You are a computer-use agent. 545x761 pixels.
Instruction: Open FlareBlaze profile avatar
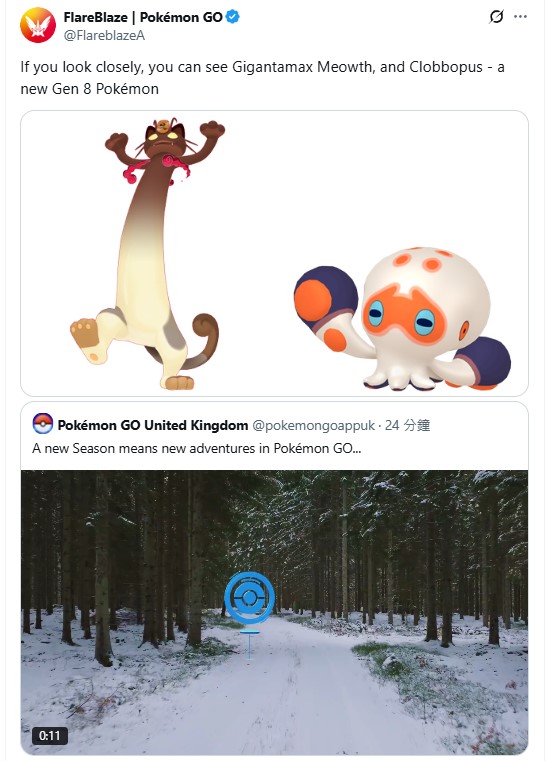click(x=38, y=25)
